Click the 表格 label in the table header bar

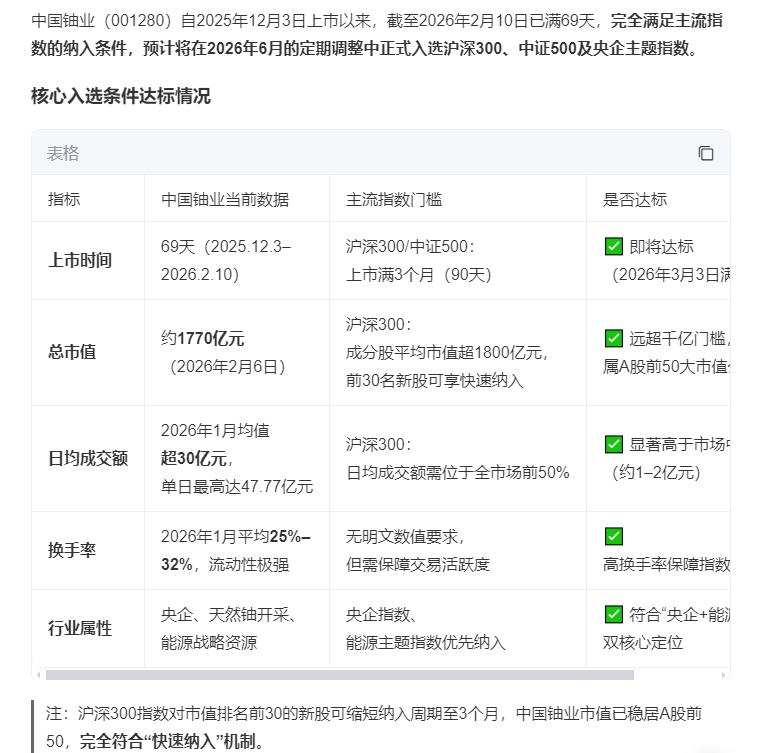pos(63,154)
